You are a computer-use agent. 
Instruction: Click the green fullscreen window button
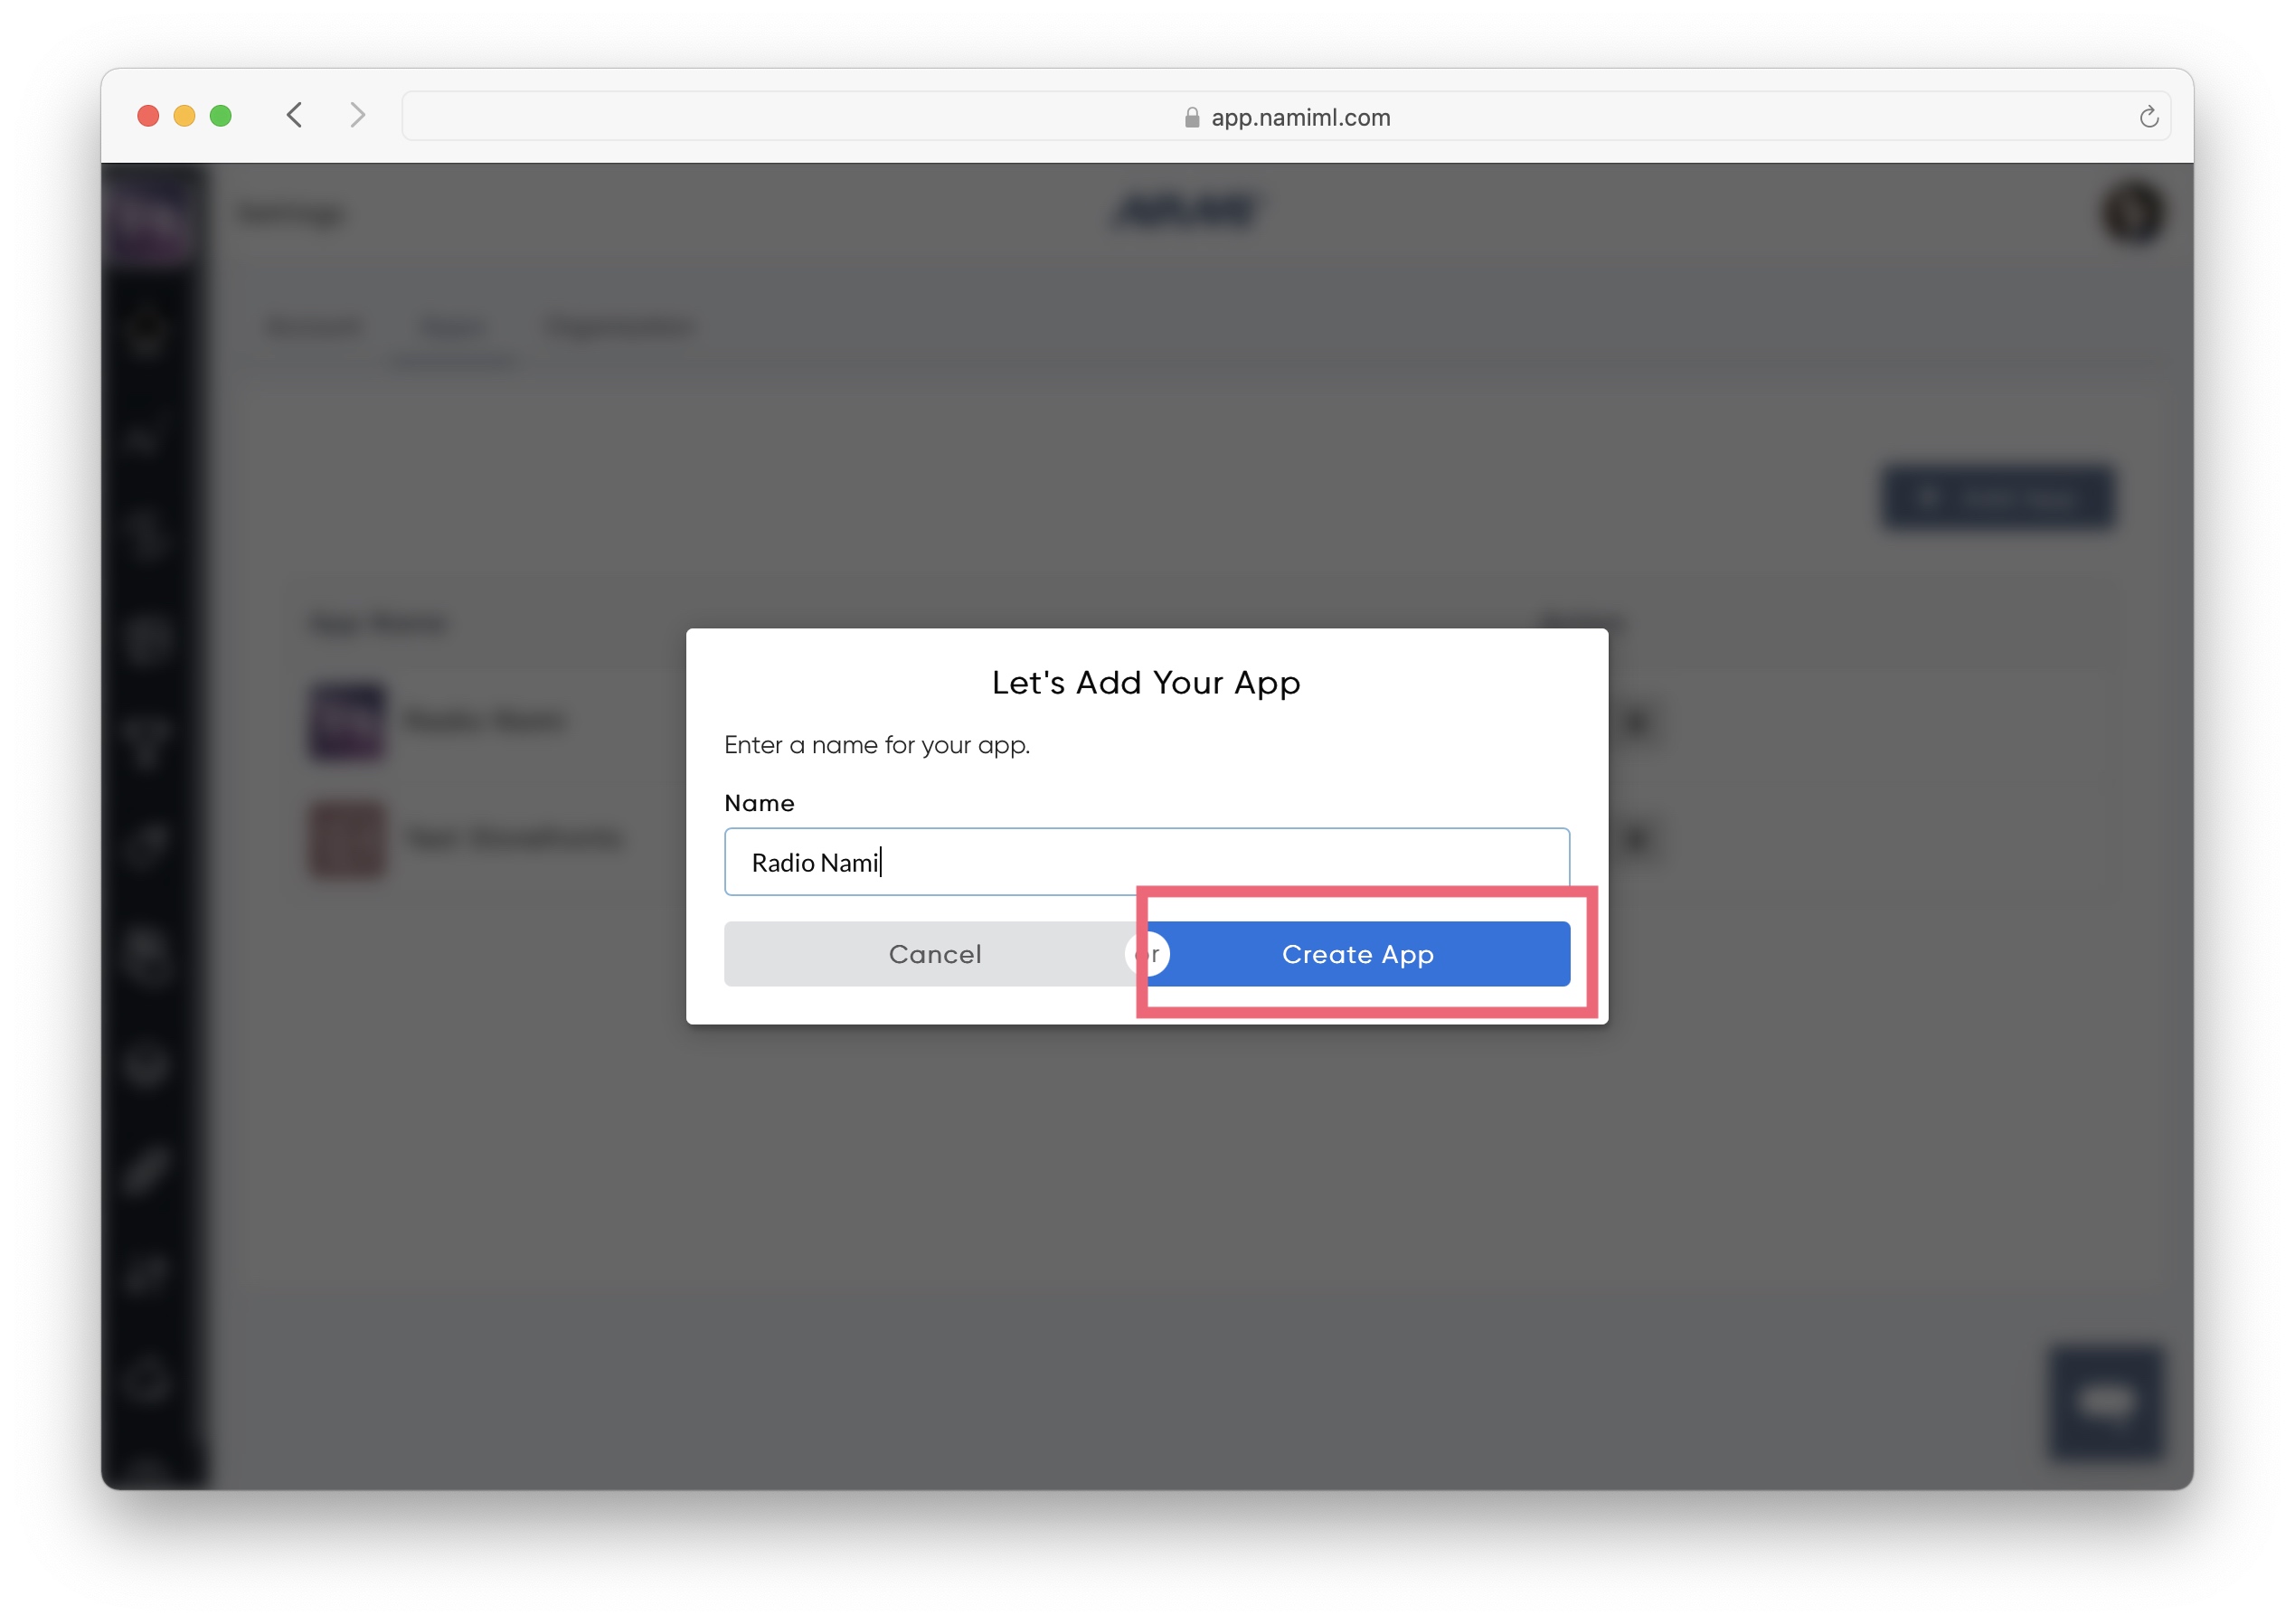221,116
